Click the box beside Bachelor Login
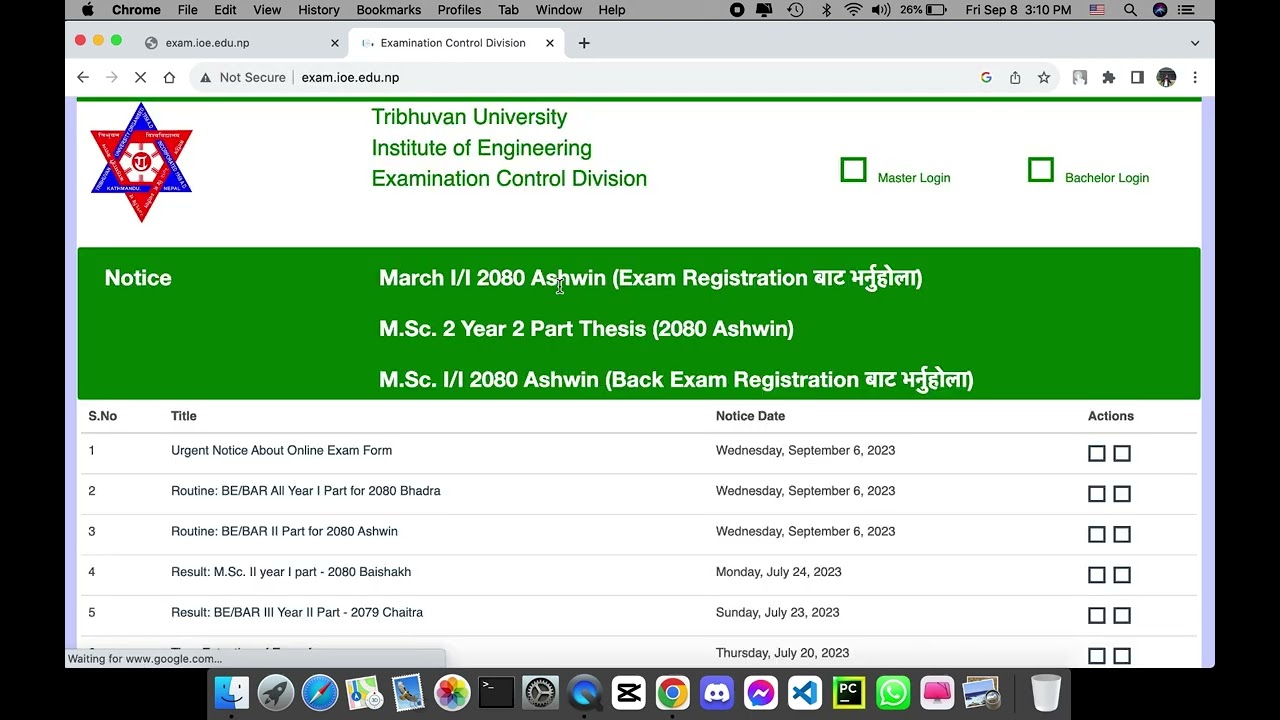The image size is (1280, 720). click(x=1041, y=170)
